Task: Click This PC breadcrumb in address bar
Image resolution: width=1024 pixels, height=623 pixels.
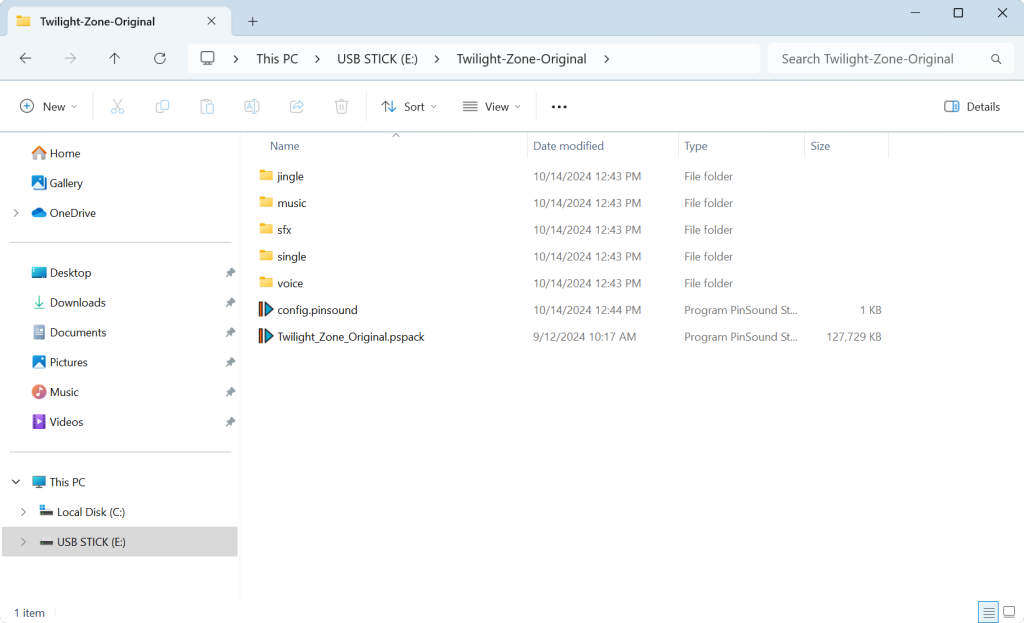Action: click(x=277, y=59)
